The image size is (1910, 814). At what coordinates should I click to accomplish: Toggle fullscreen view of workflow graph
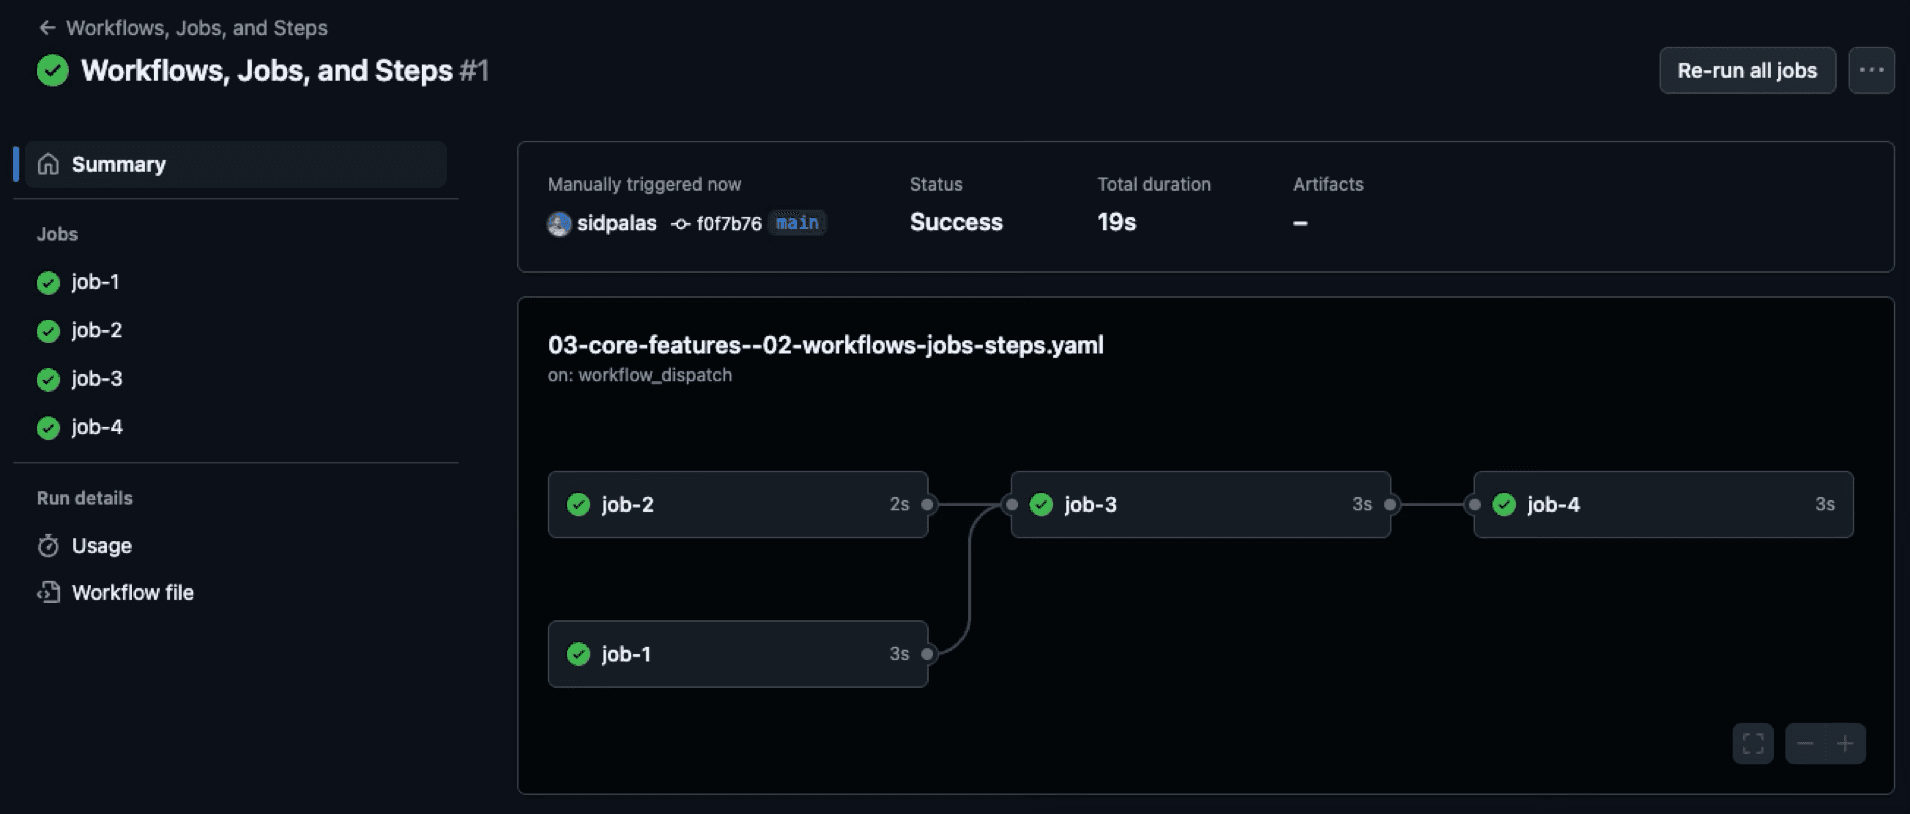(1752, 744)
